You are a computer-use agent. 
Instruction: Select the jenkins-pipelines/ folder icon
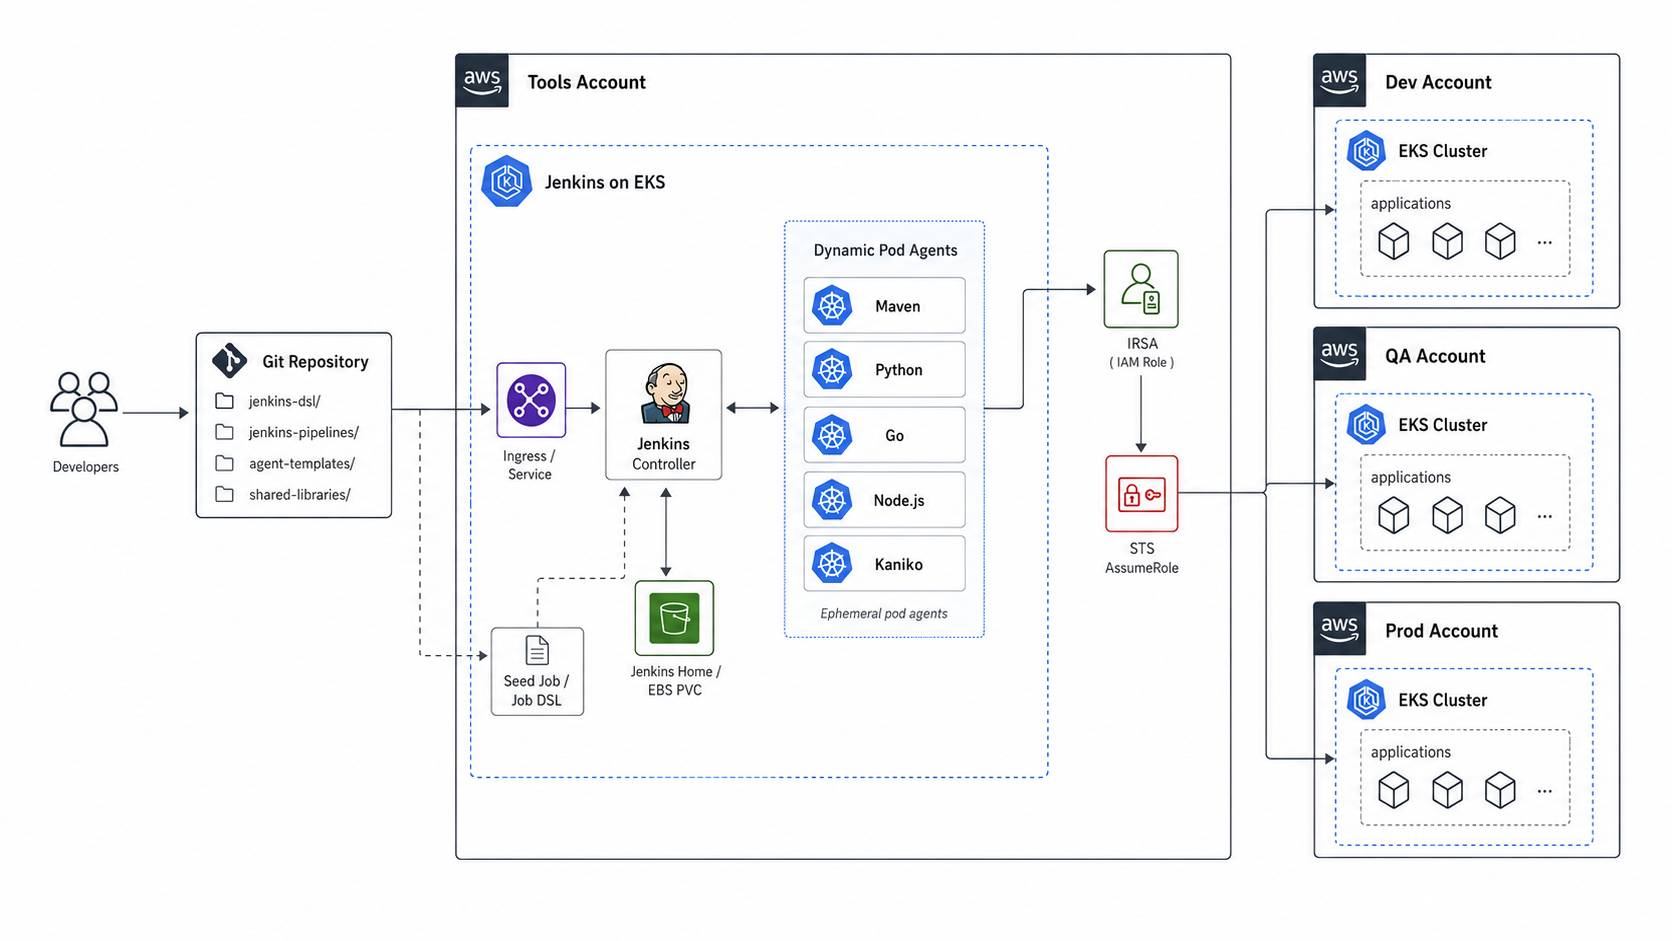click(x=225, y=432)
